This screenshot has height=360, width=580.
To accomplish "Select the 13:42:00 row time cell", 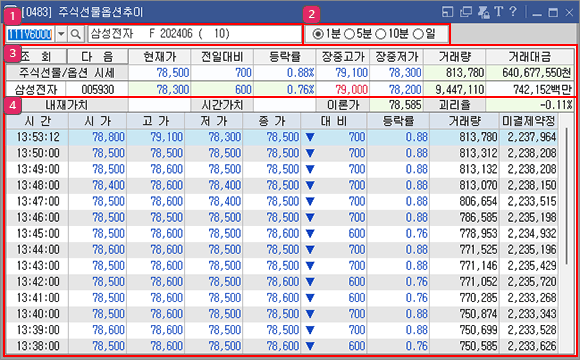I will 37,282.
